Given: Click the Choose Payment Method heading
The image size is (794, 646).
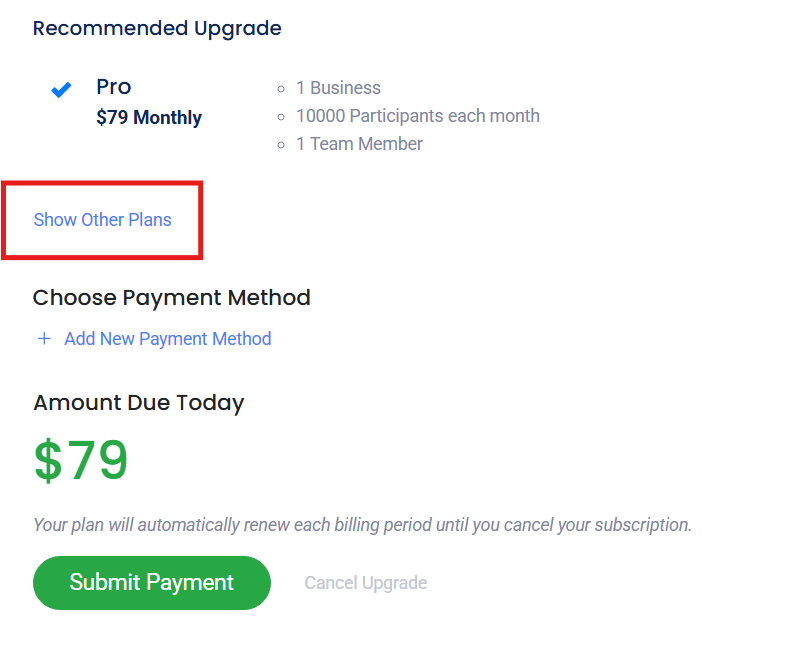Looking at the screenshot, I should (171, 297).
